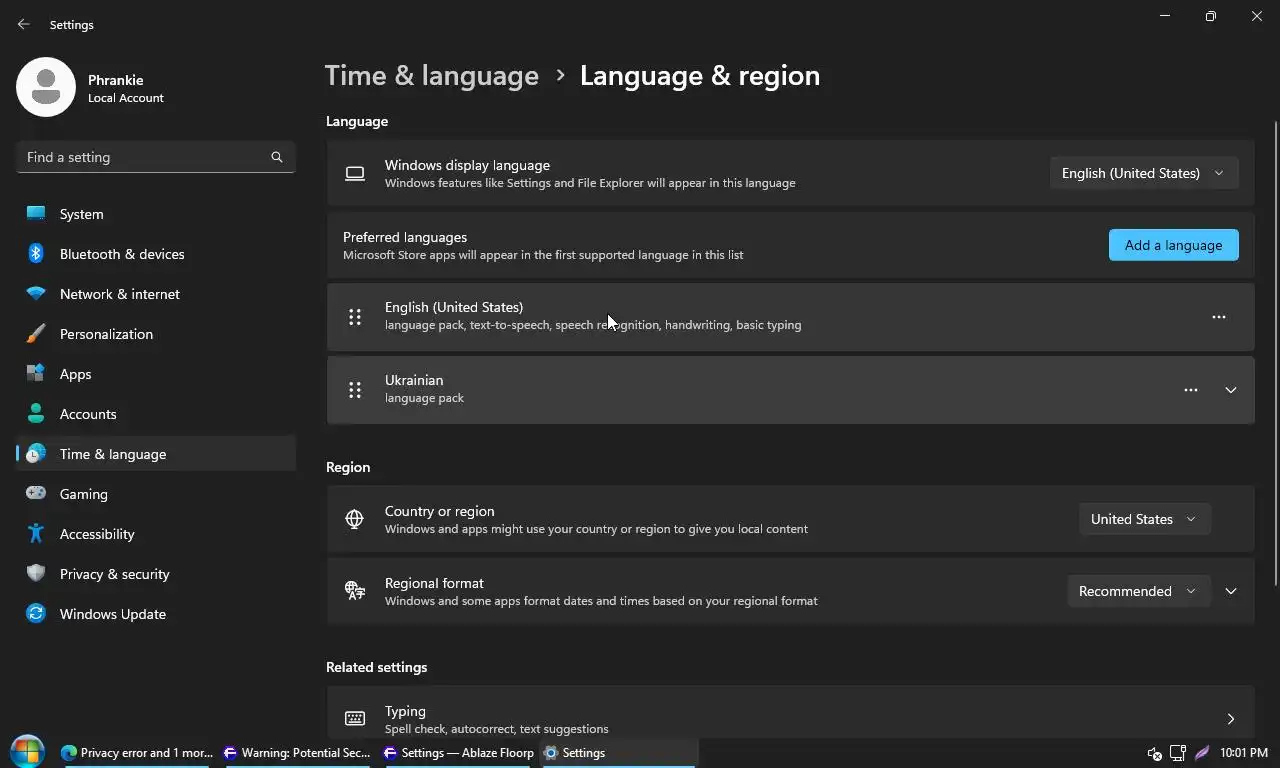Viewport: 1280px width, 768px height.
Task: Click the Add a language button
Action: click(x=1173, y=245)
